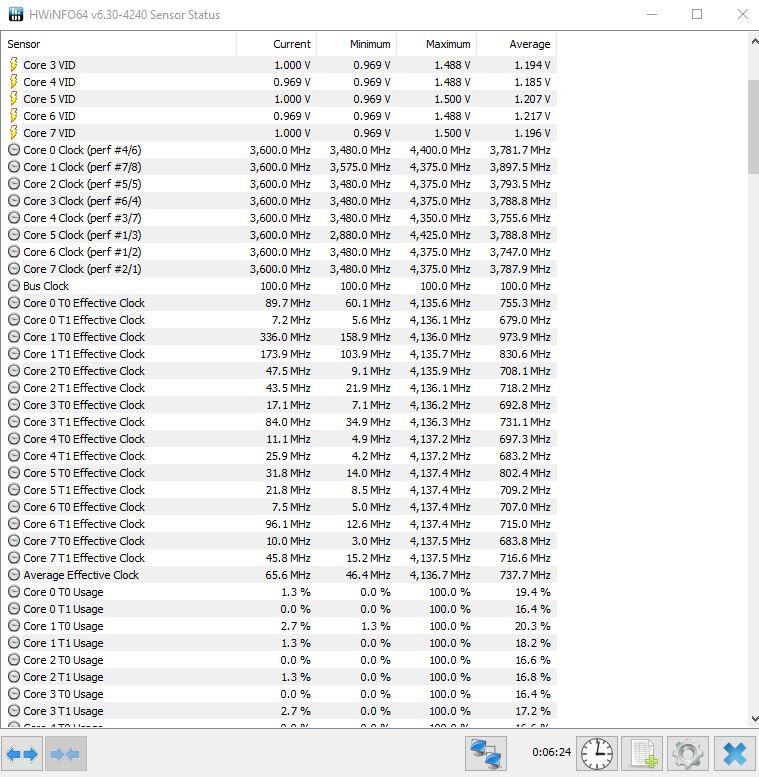Select Core 3 T0 Effective Clock row
Viewport: 759px width, 777px height.
[x=279, y=405]
